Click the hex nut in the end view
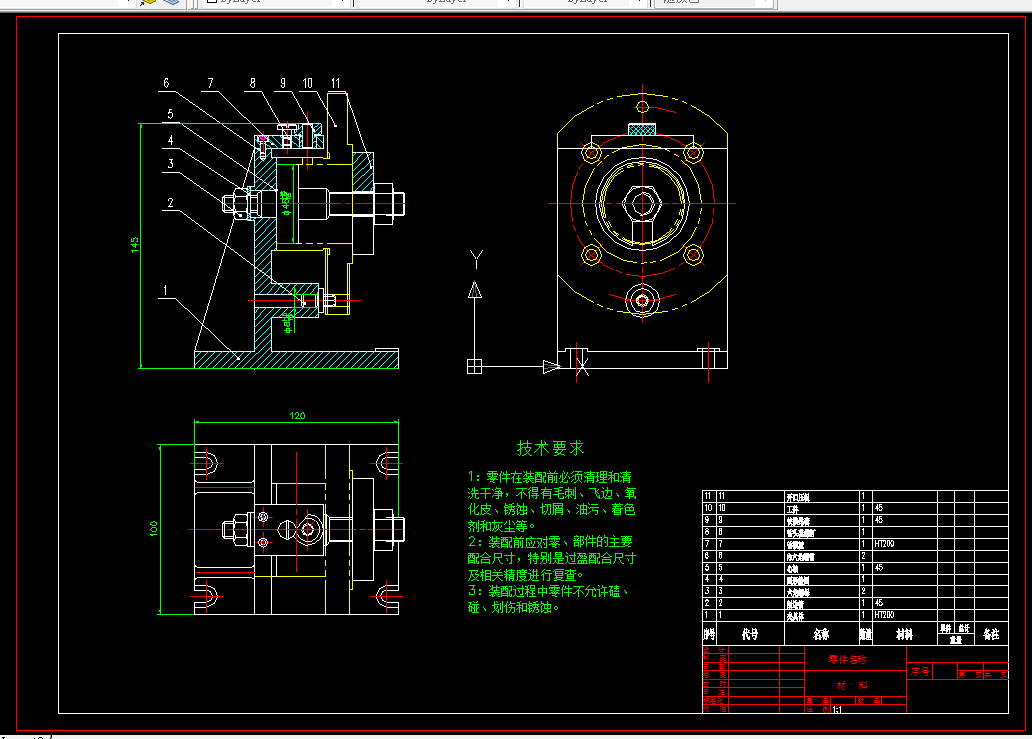 tap(642, 203)
